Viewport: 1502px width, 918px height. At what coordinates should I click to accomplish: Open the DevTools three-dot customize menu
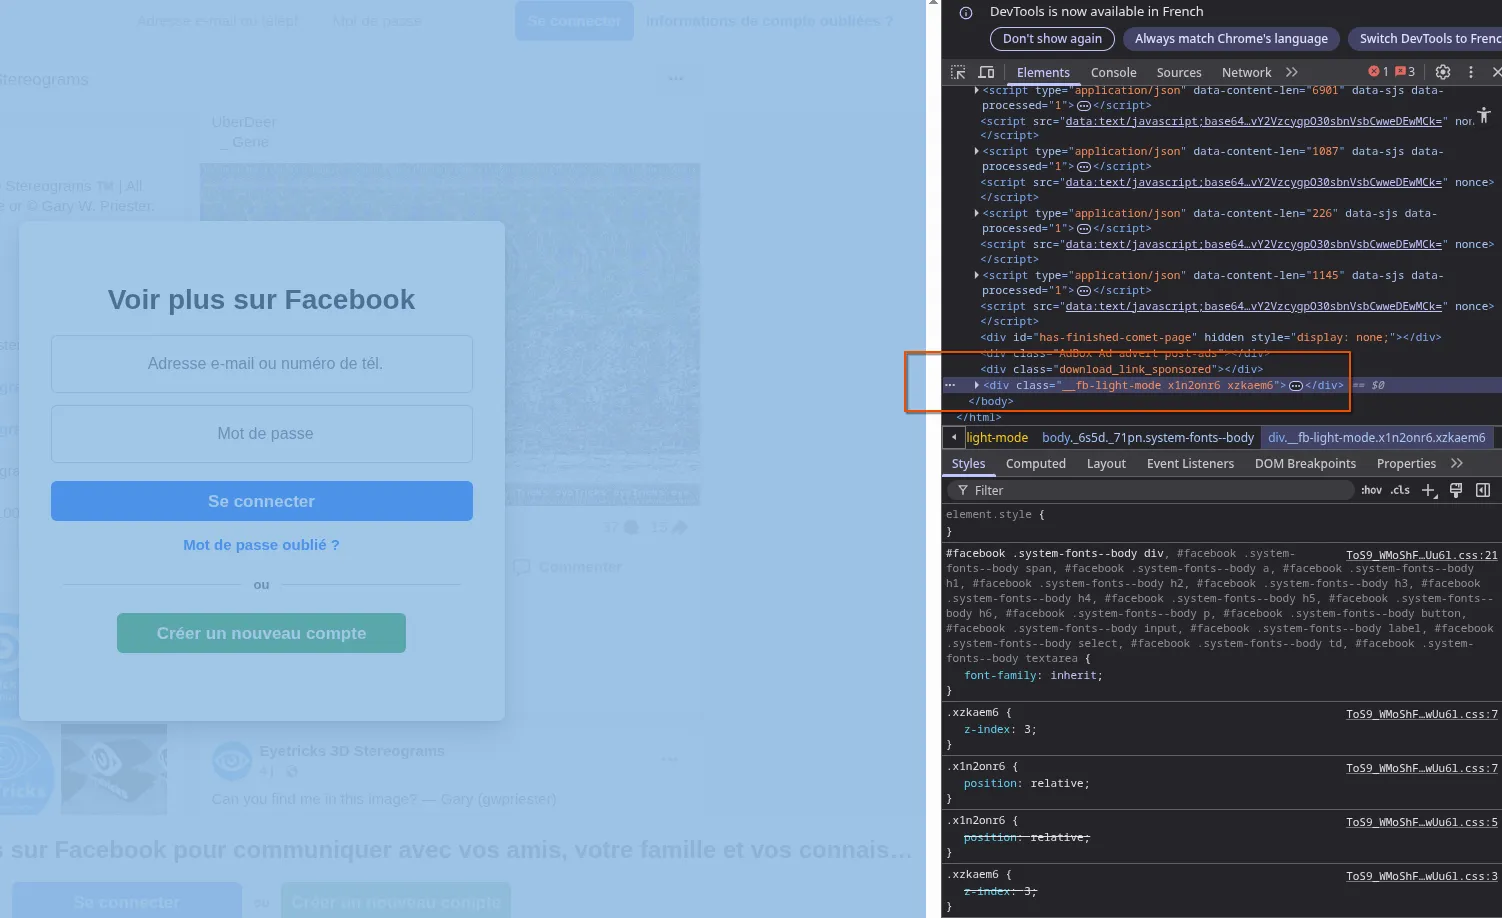[1470, 72]
